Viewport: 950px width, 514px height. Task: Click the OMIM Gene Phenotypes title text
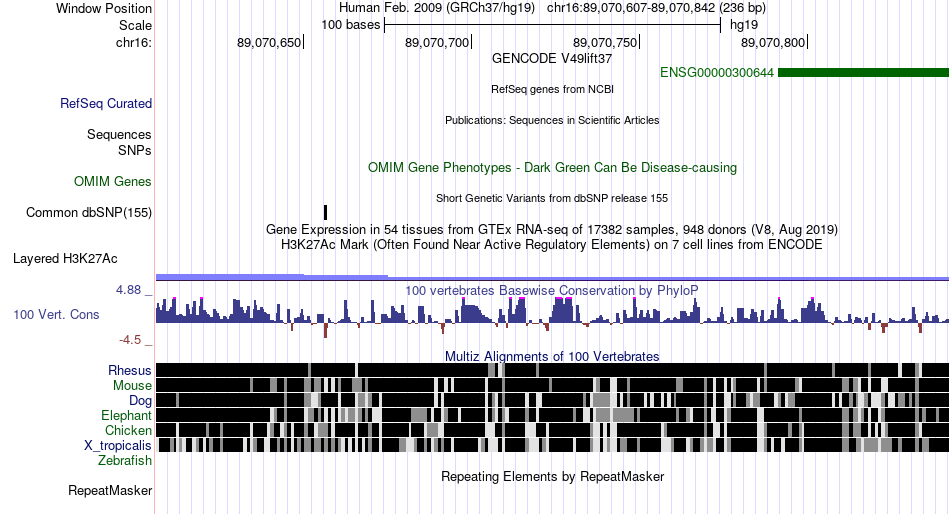click(x=553, y=168)
